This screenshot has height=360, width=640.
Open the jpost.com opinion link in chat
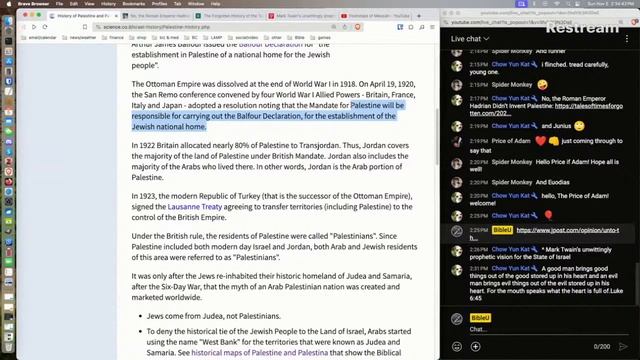[x=544, y=233]
